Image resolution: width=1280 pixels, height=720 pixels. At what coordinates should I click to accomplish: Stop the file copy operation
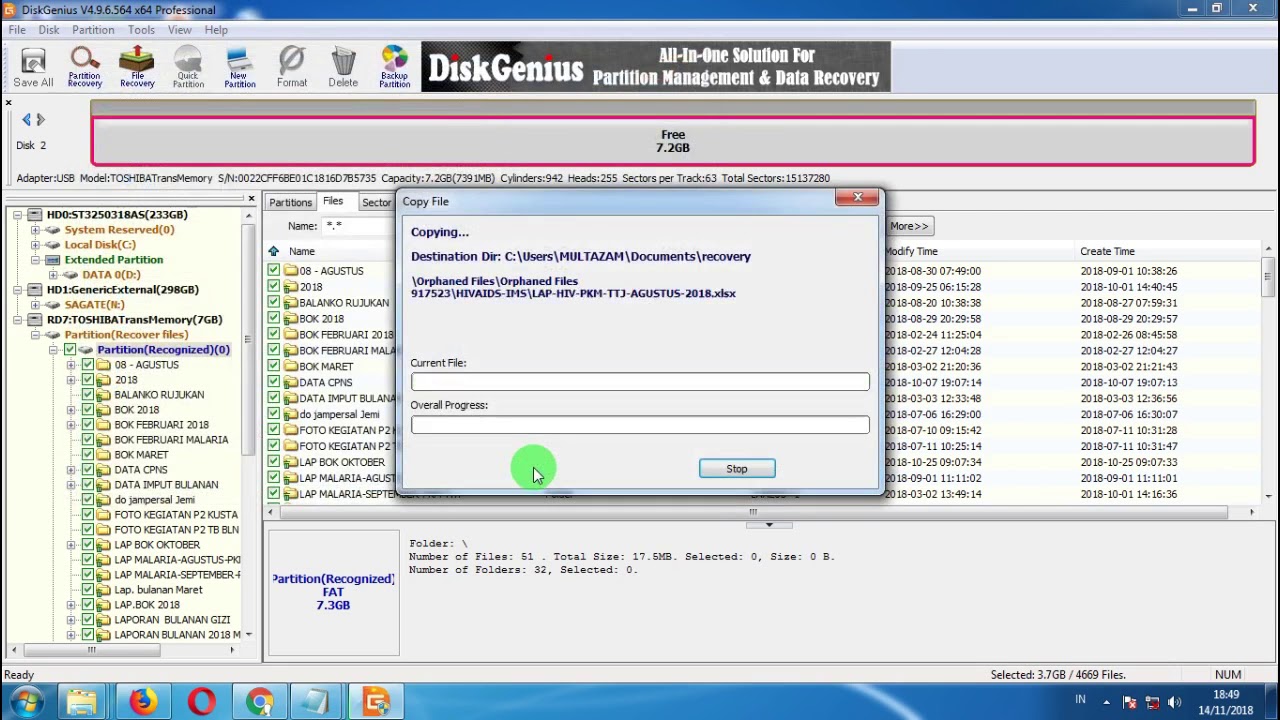pyautogui.click(x=737, y=469)
